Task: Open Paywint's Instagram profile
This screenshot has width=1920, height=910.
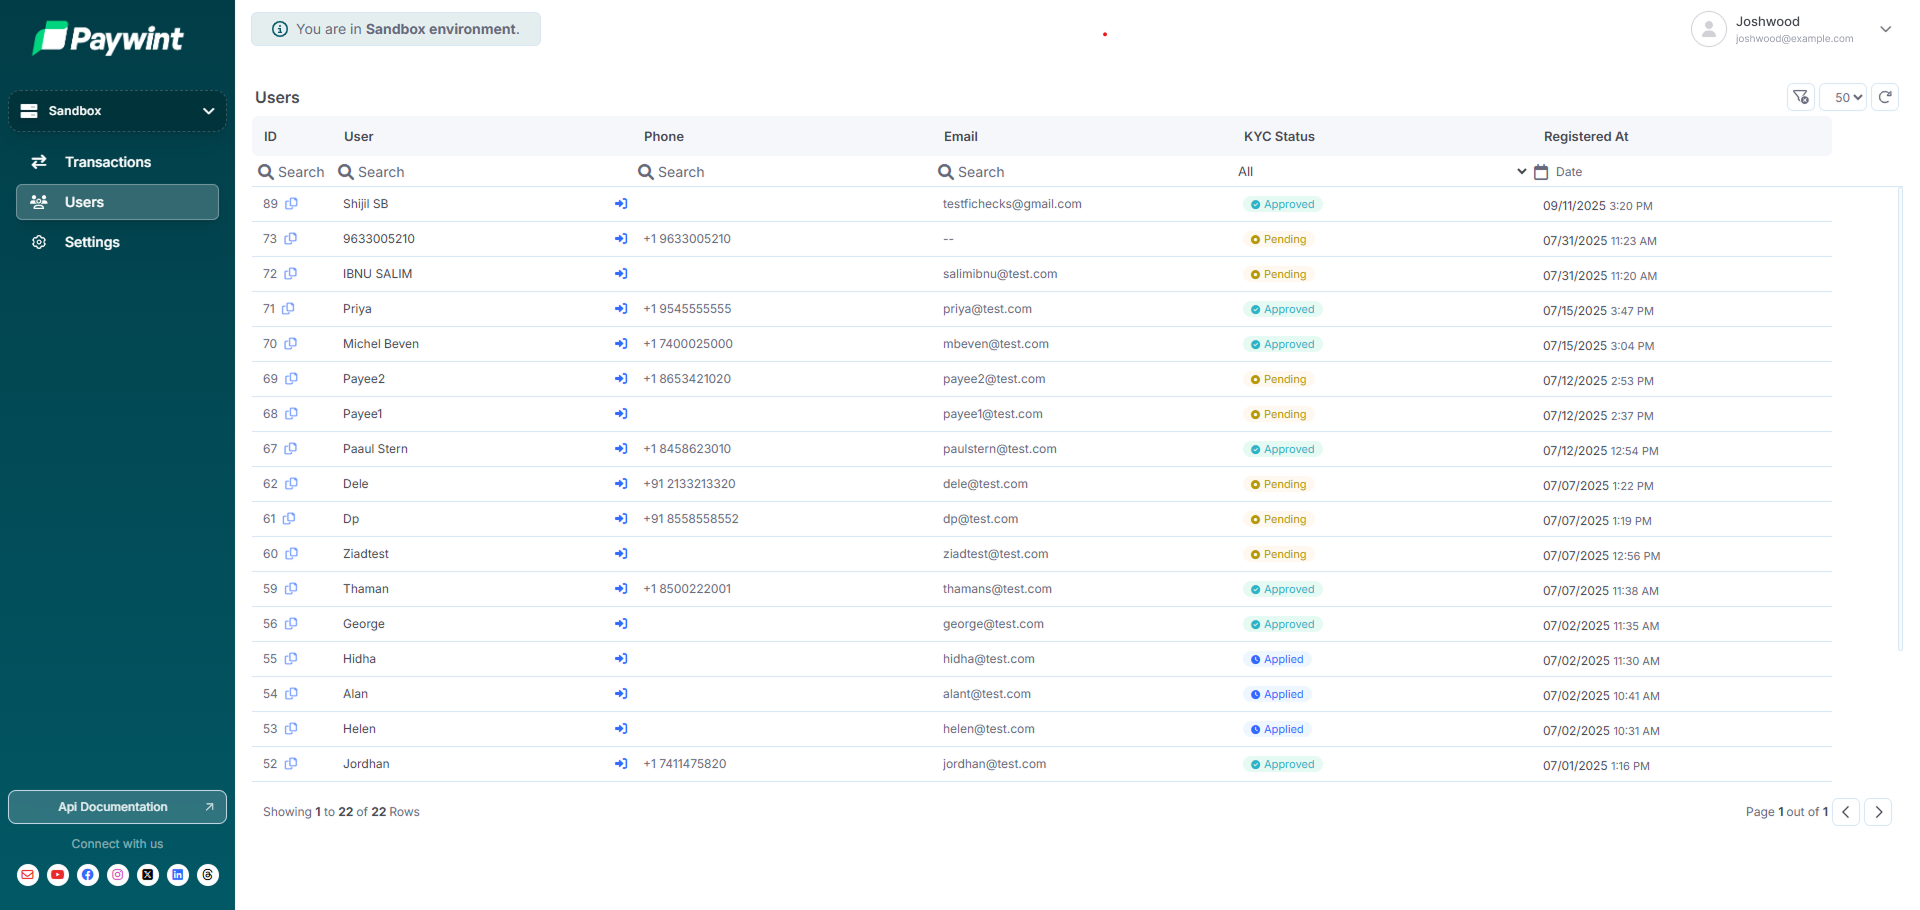Action: (117, 875)
